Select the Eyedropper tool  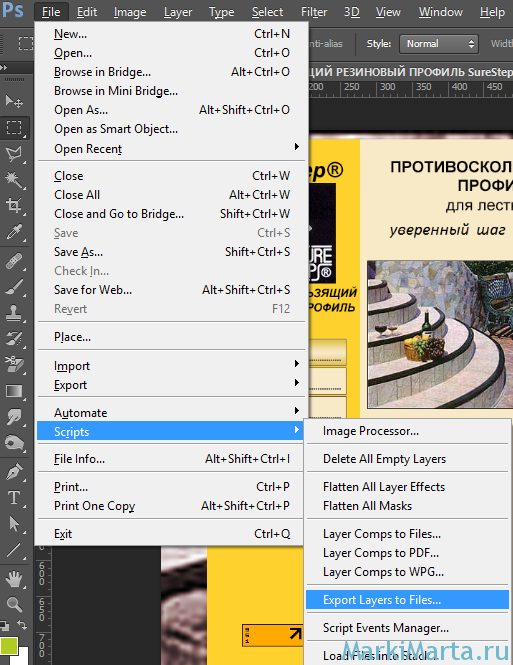(14, 232)
